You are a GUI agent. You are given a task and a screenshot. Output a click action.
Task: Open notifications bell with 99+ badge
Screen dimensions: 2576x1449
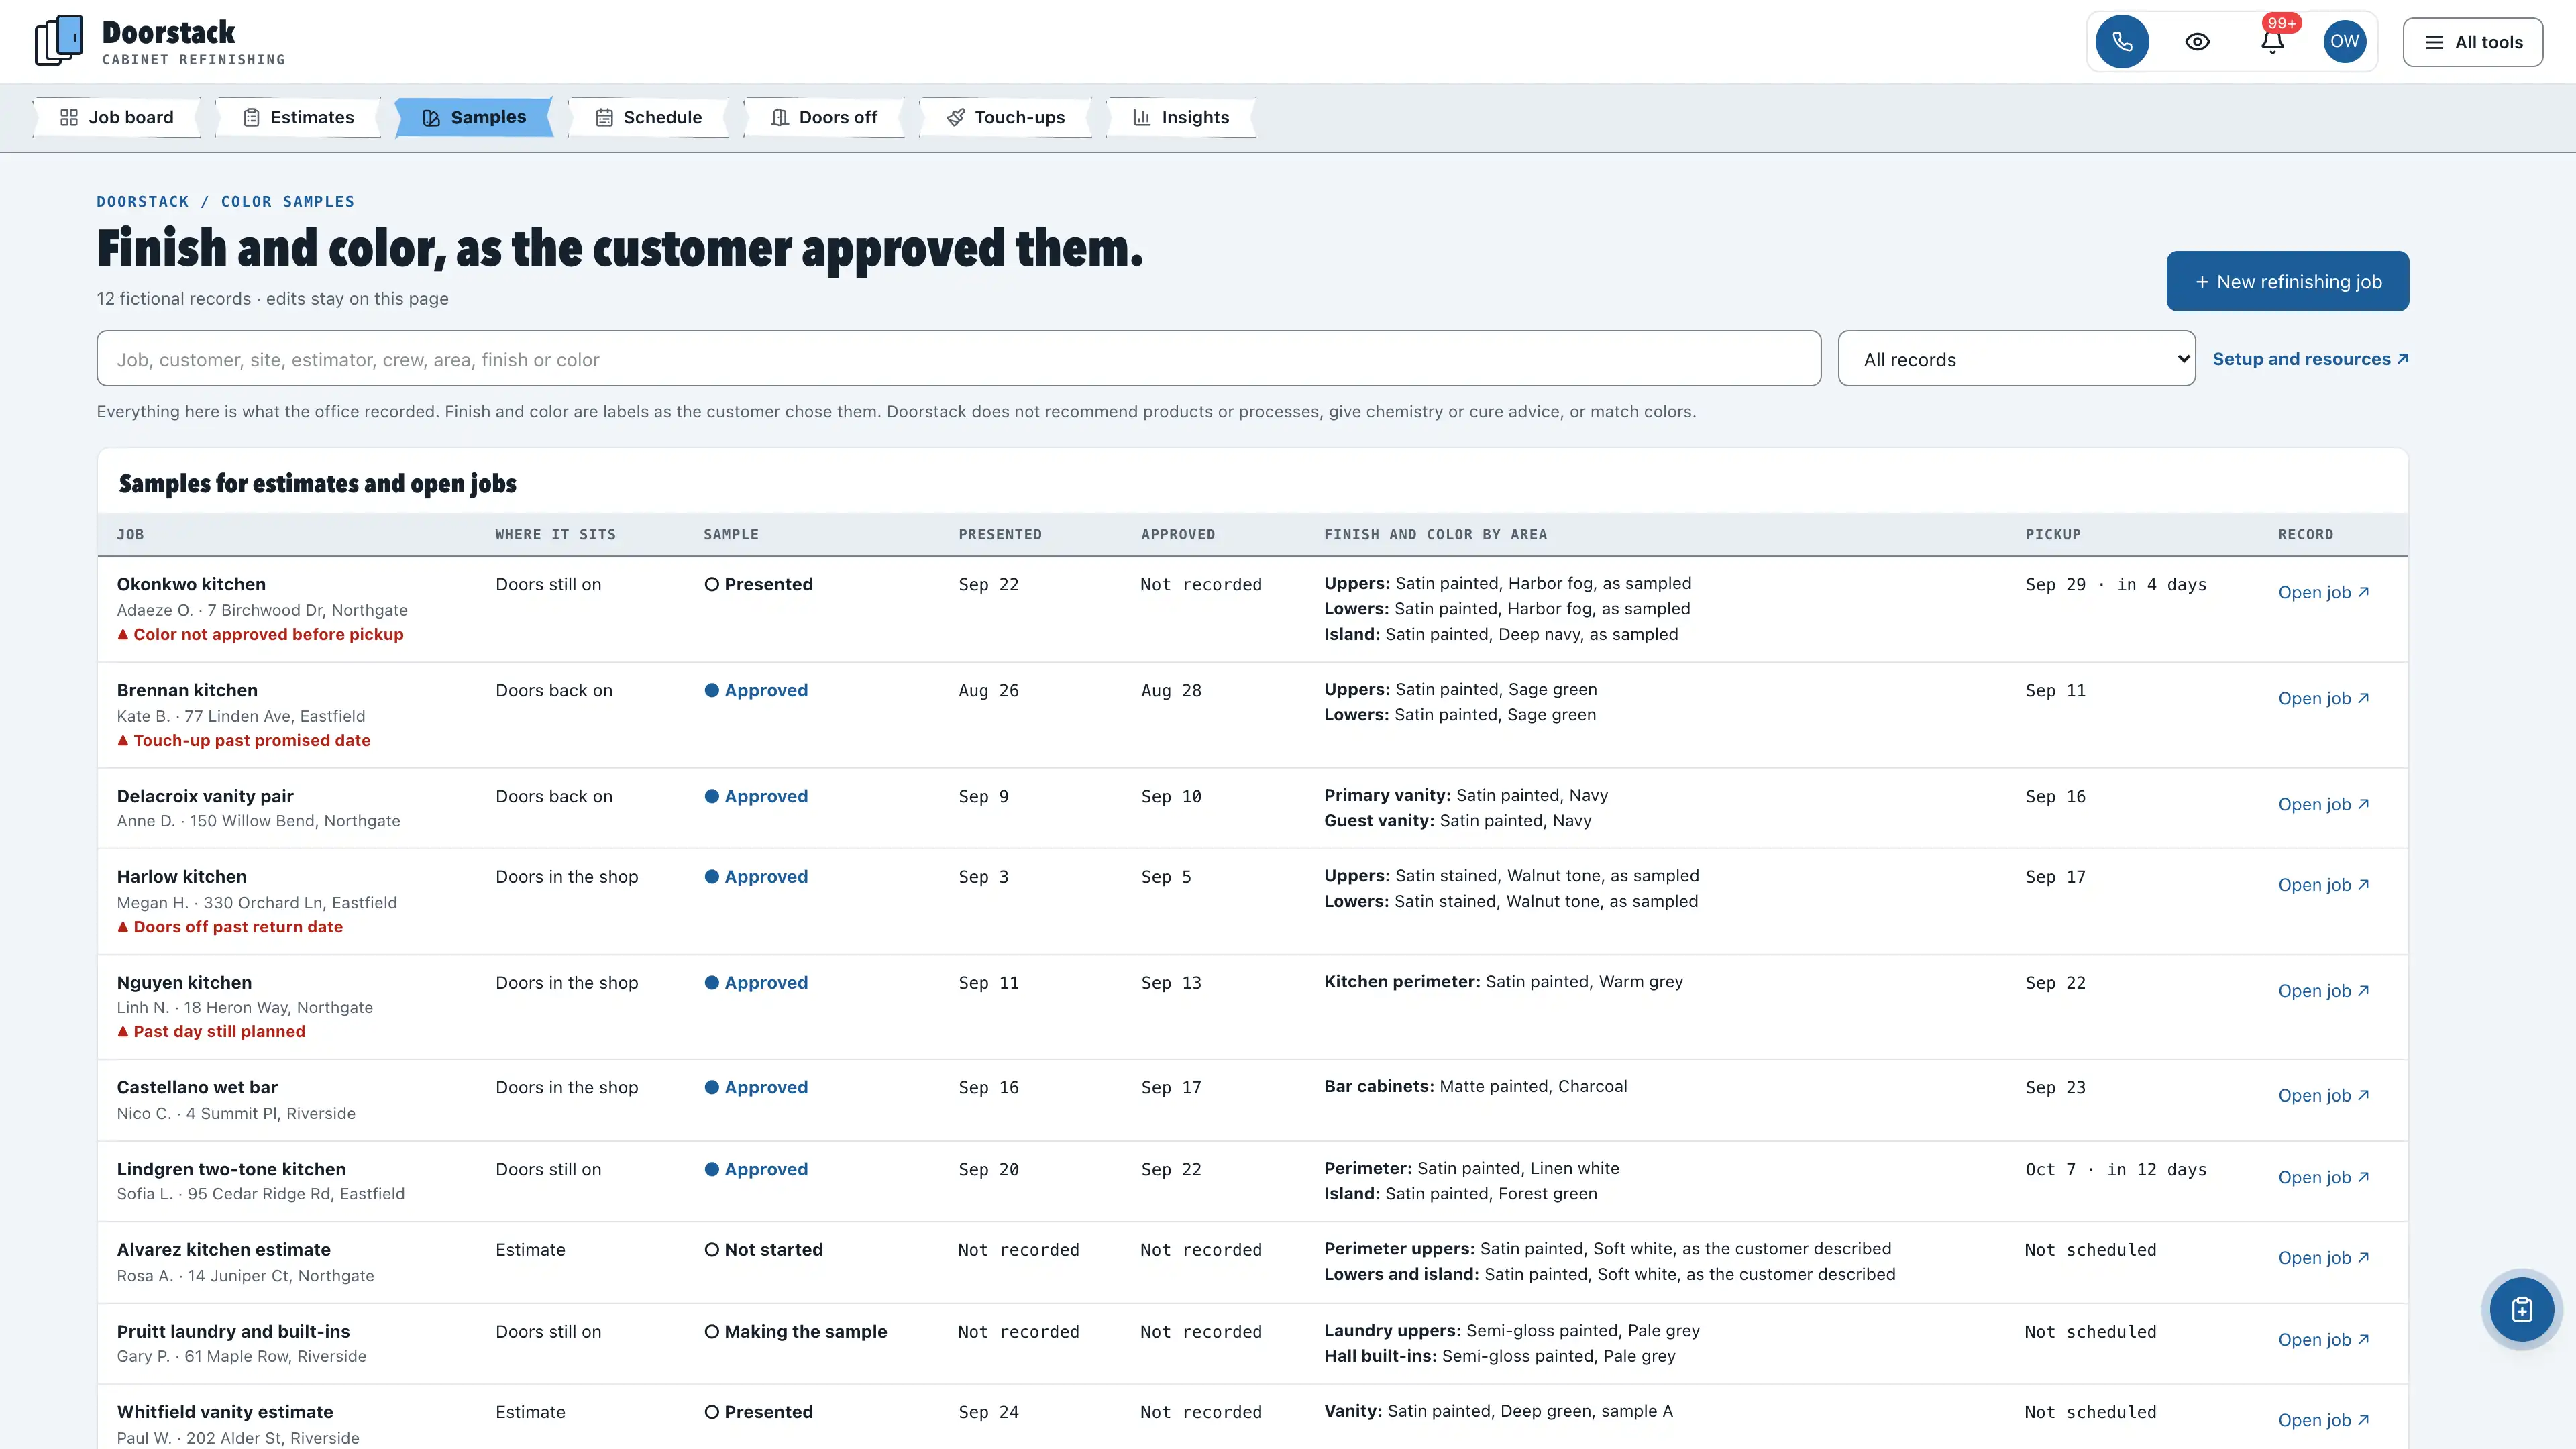[x=2272, y=42]
